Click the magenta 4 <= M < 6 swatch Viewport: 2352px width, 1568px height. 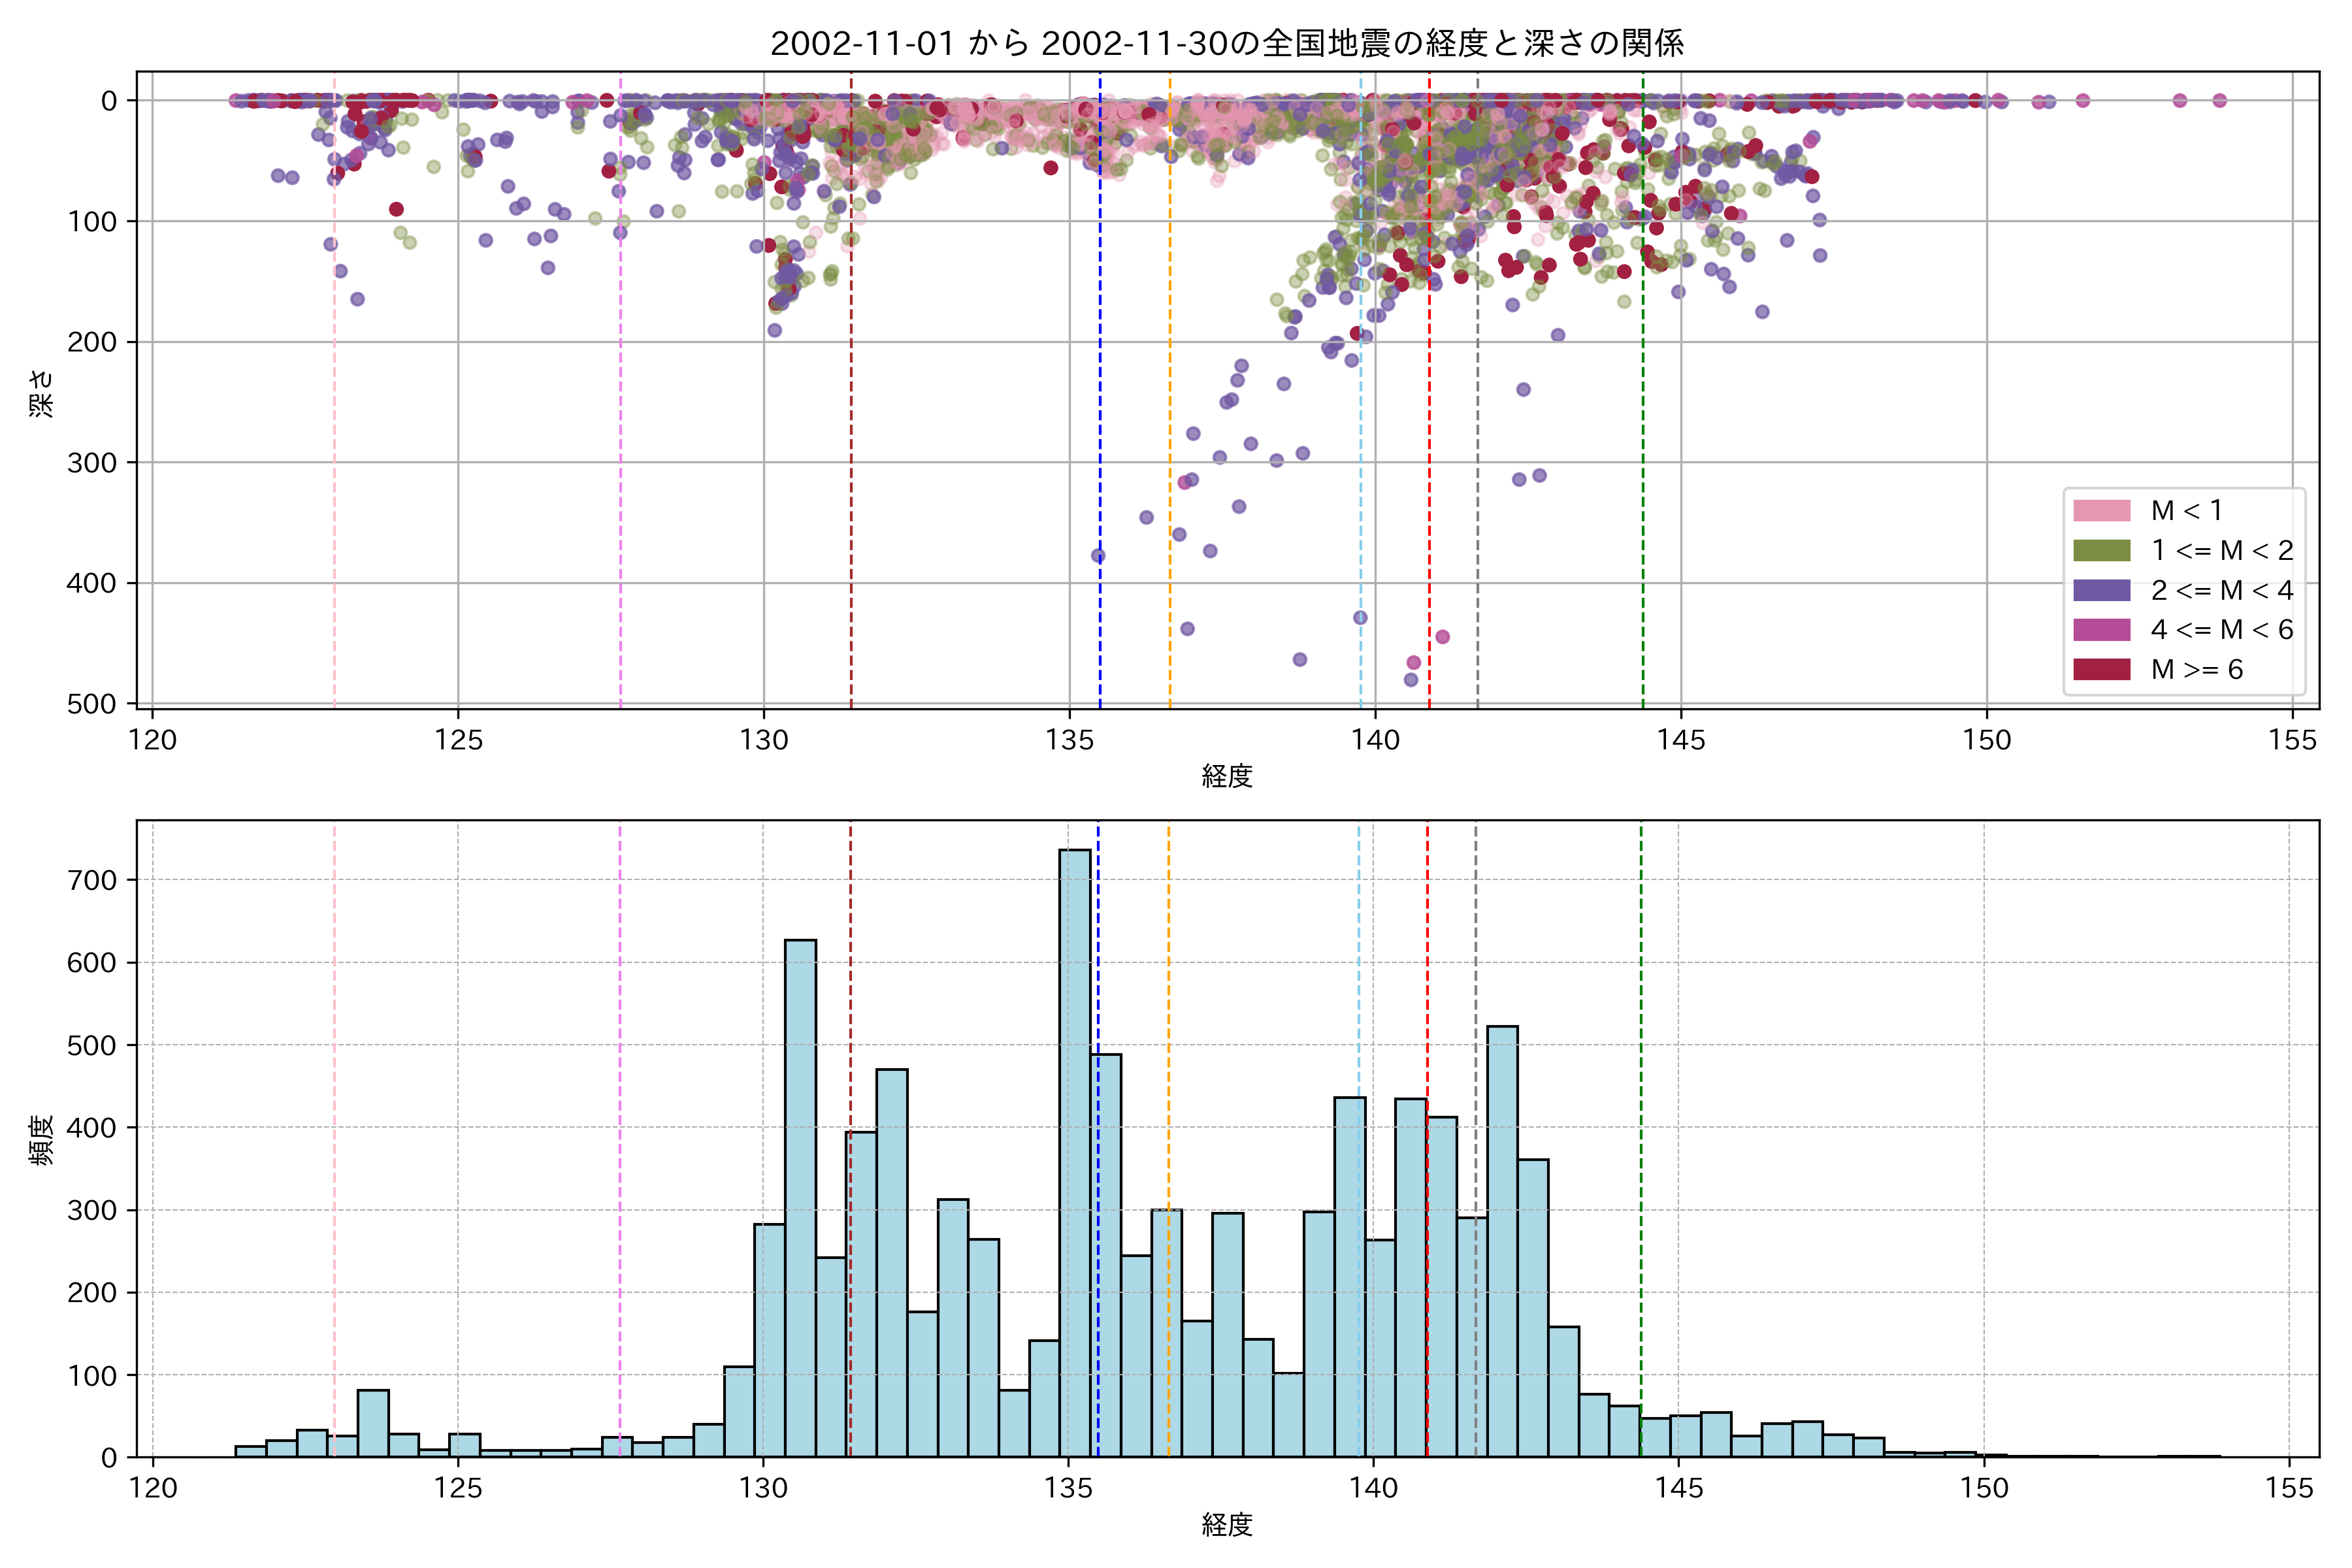click(2101, 629)
